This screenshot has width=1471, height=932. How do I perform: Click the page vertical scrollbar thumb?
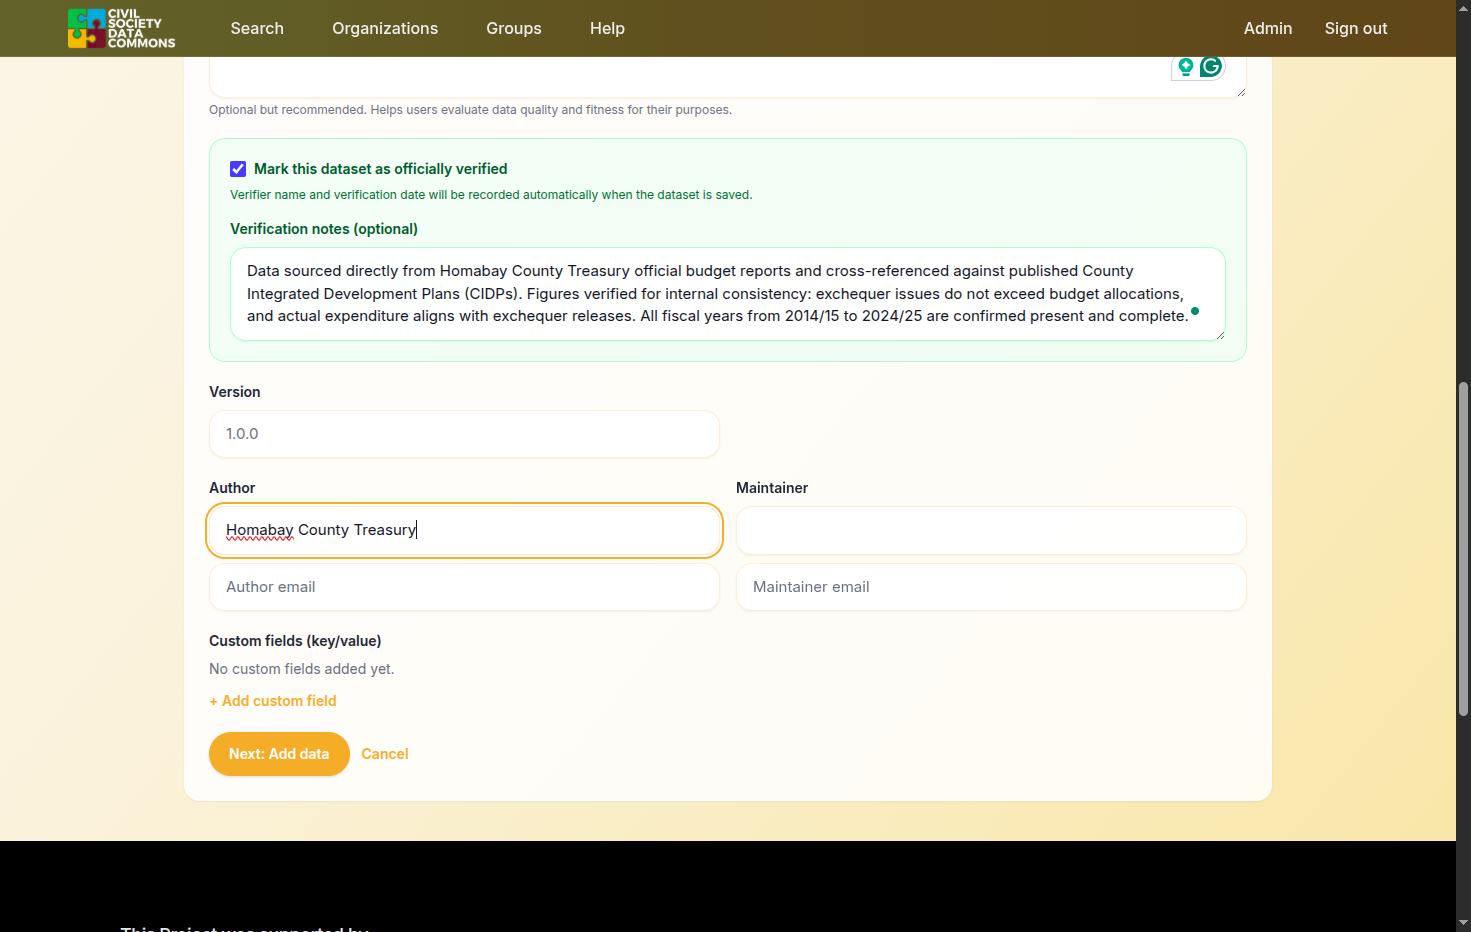point(1463,548)
